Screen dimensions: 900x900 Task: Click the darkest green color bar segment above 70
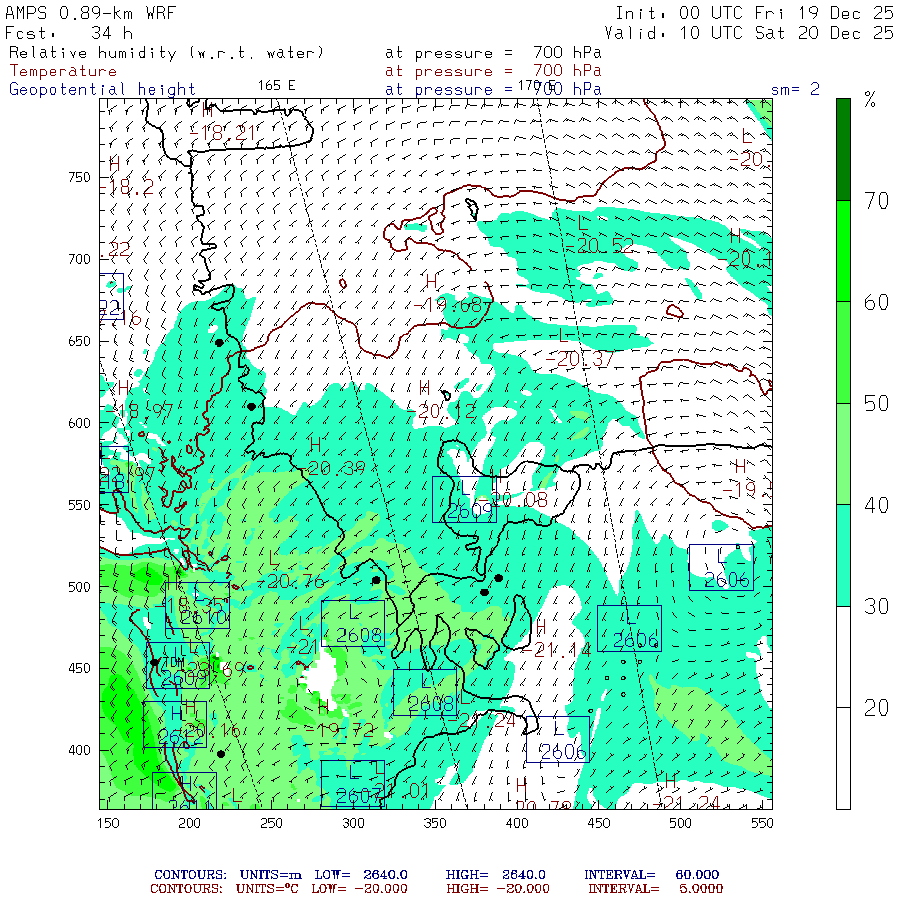click(x=843, y=149)
